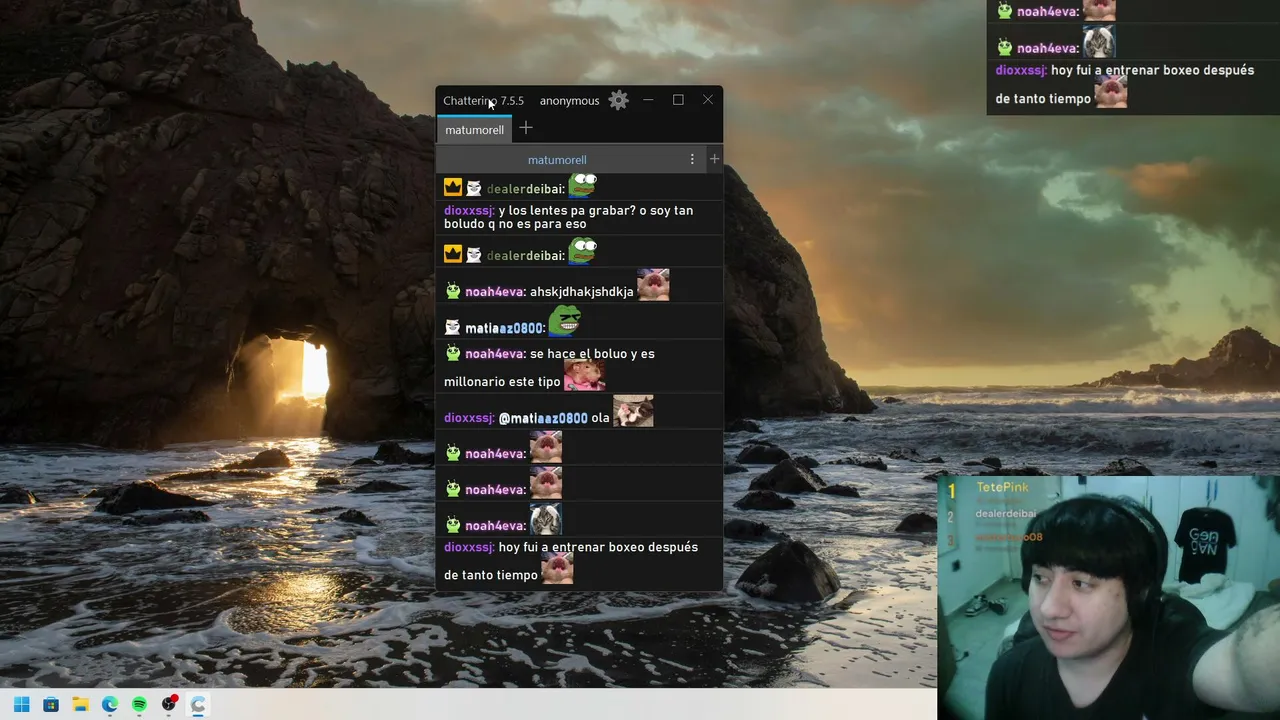Click noah4eva's name on the 'se hace el boluo' message

[495, 354]
